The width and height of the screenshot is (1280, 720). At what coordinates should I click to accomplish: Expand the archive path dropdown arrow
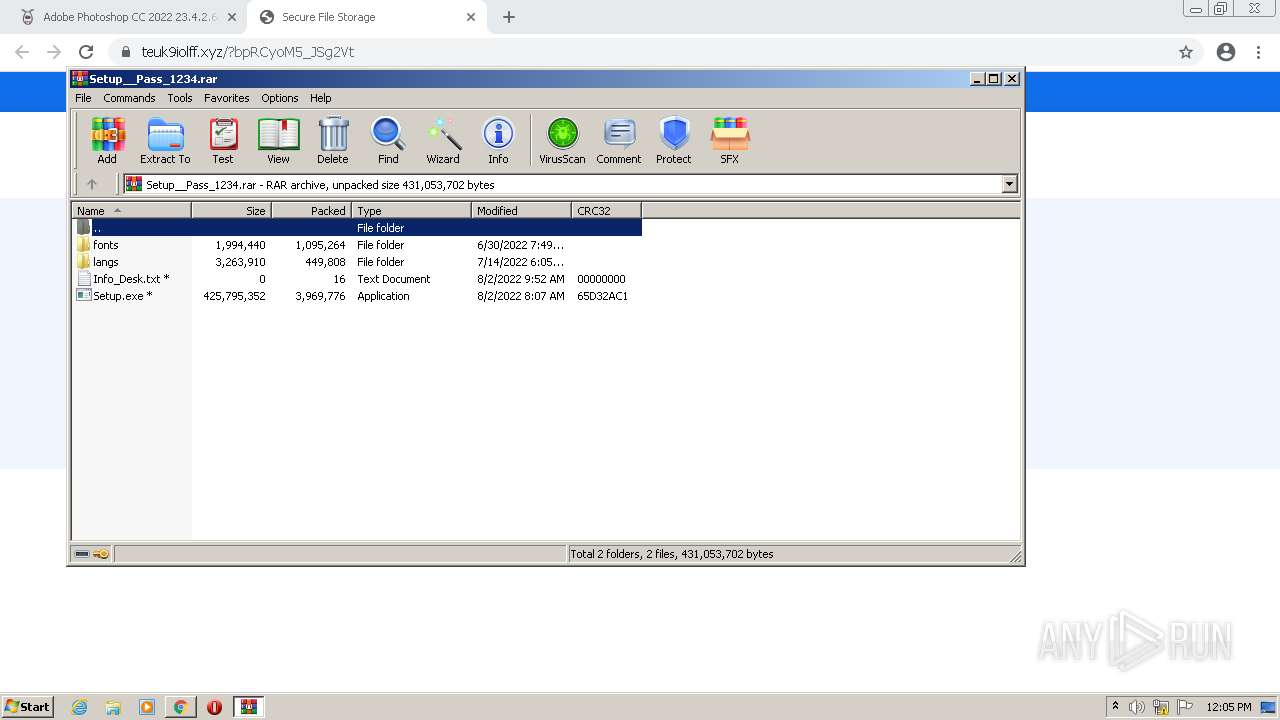pos(1009,184)
